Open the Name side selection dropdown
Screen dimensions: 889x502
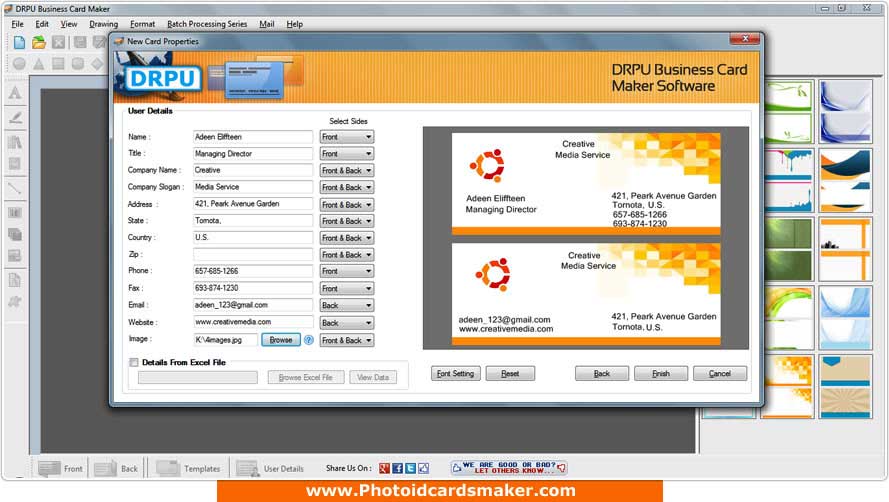(x=346, y=137)
